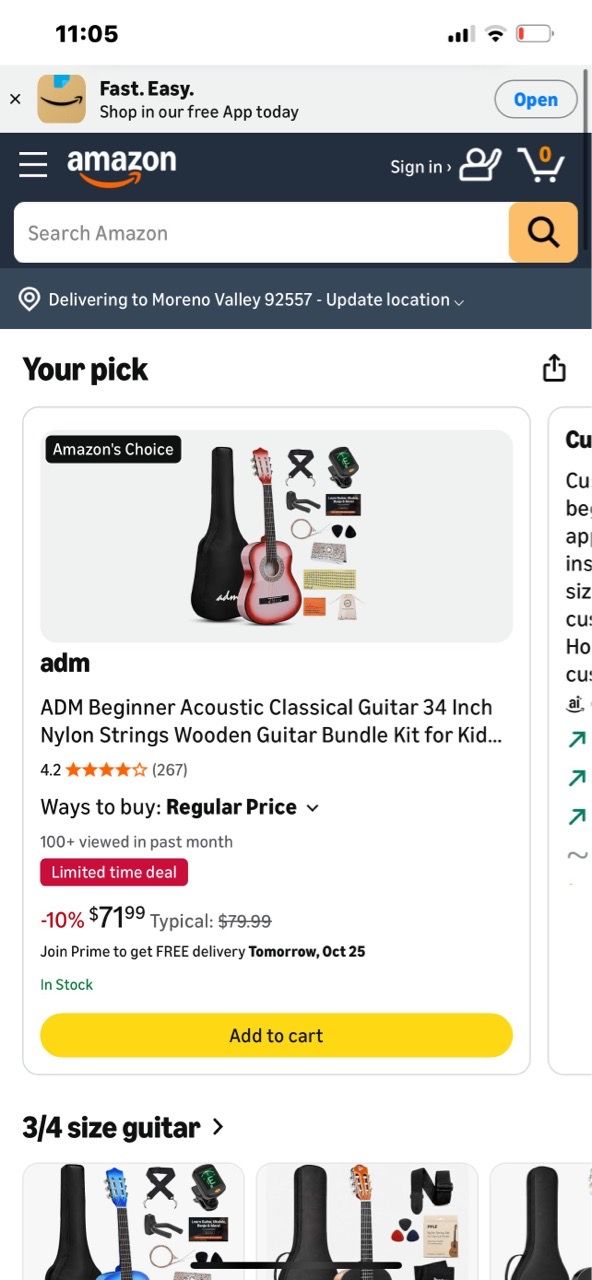Open ADM Beginner Acoustic Classical Guitar title
Screen dimensions: 592x1280
pos(271,721)
